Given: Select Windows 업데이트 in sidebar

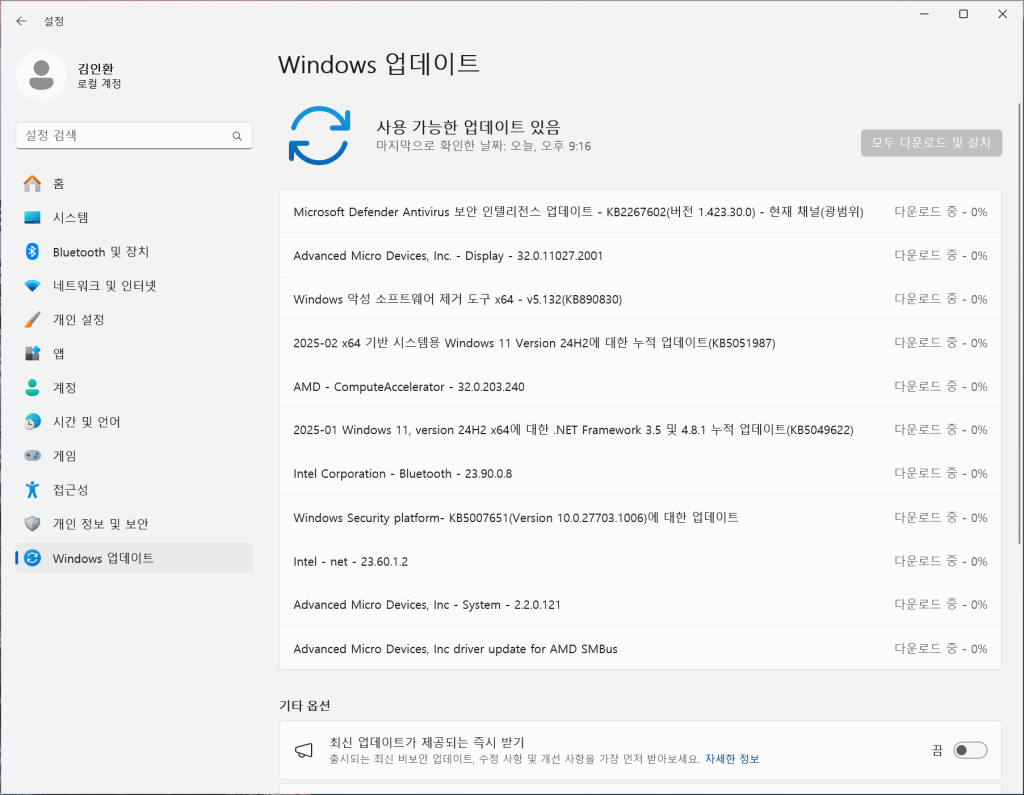Looking at the screenshot, I should [x=134, y=558].
